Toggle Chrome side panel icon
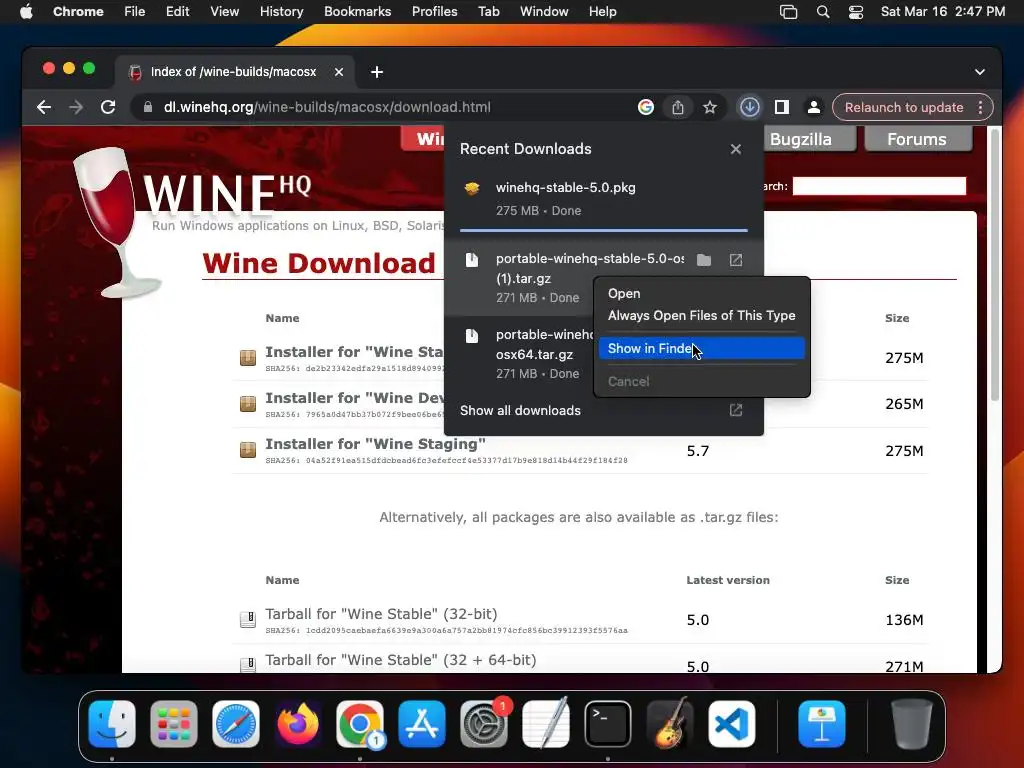The image size is (1024, 768). tap(782, 107)
